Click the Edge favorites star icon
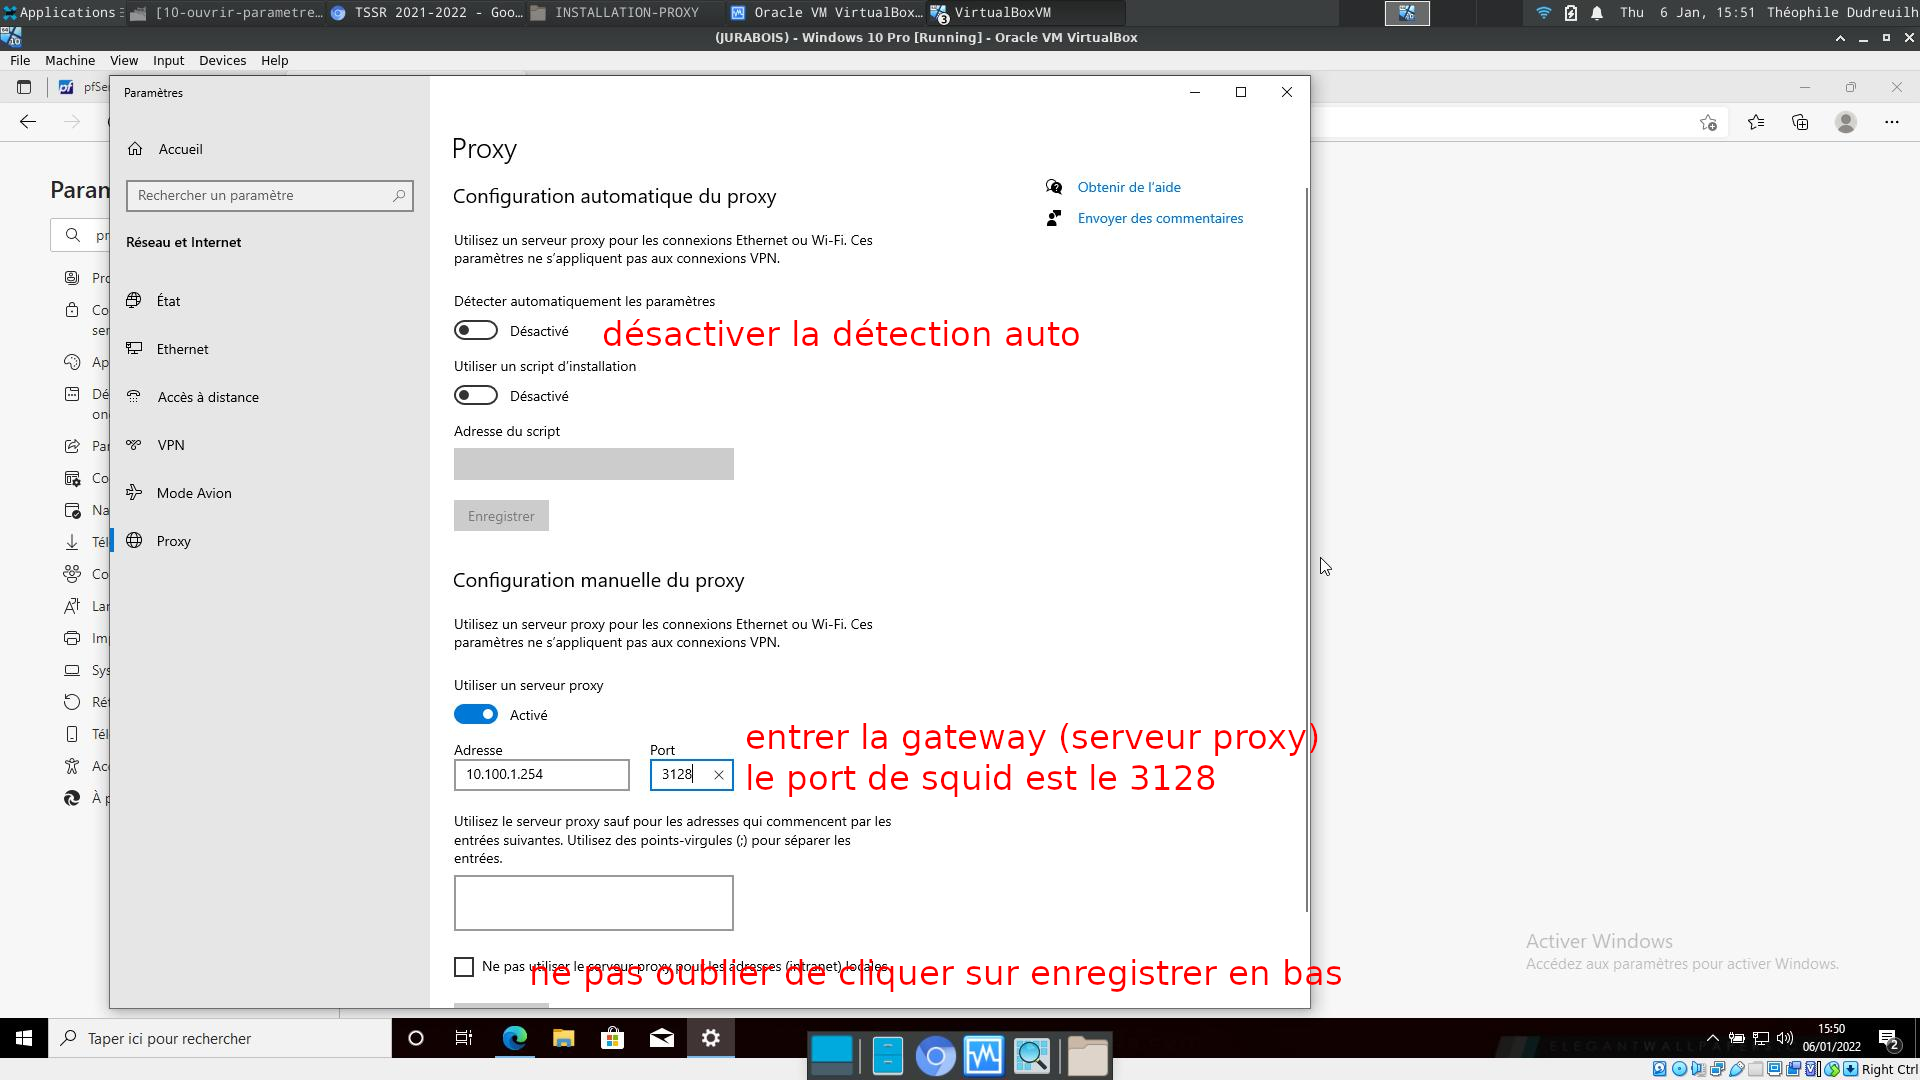The width and height of the screenshot is (1920, 1080). point(1755,122)
